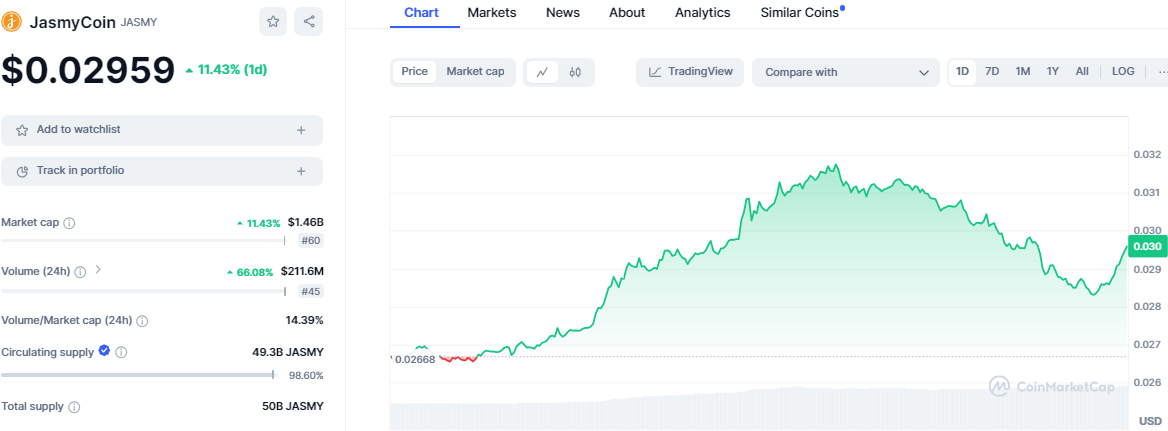The image size is (1168, 431).
Task: Show Volume/Market cap (24h) info icon
Action: click(142, 321)
